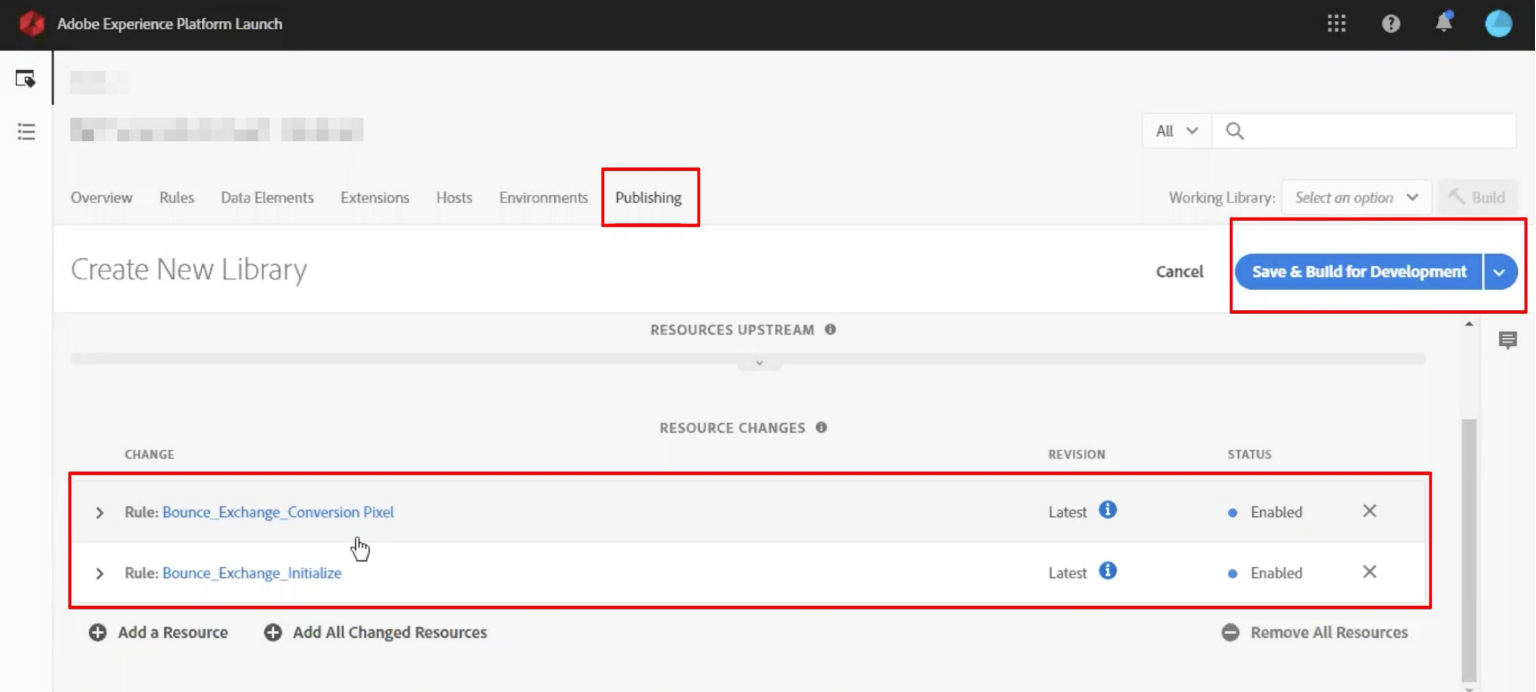Switch to the Overview tab
1536x692 pixels.
pyautogui.click(x=101, y=198)
